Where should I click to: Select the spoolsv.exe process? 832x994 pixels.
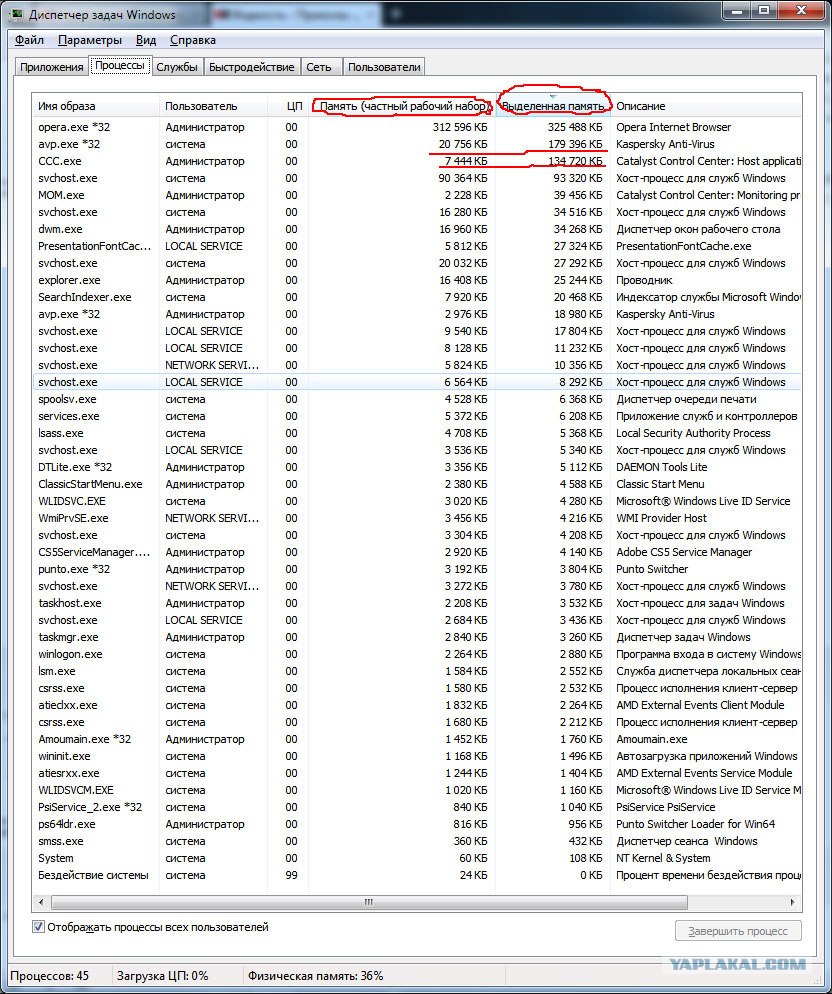click(417, 399)
